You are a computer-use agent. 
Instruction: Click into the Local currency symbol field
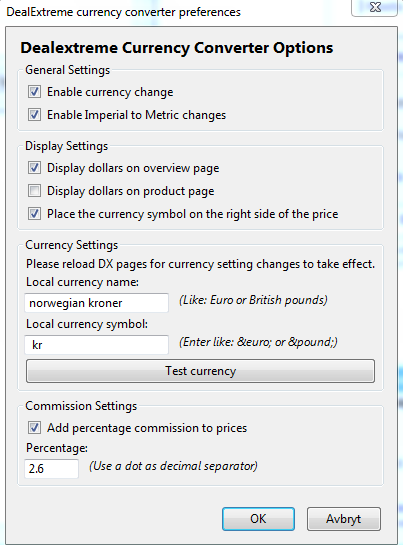coord(97,345)
